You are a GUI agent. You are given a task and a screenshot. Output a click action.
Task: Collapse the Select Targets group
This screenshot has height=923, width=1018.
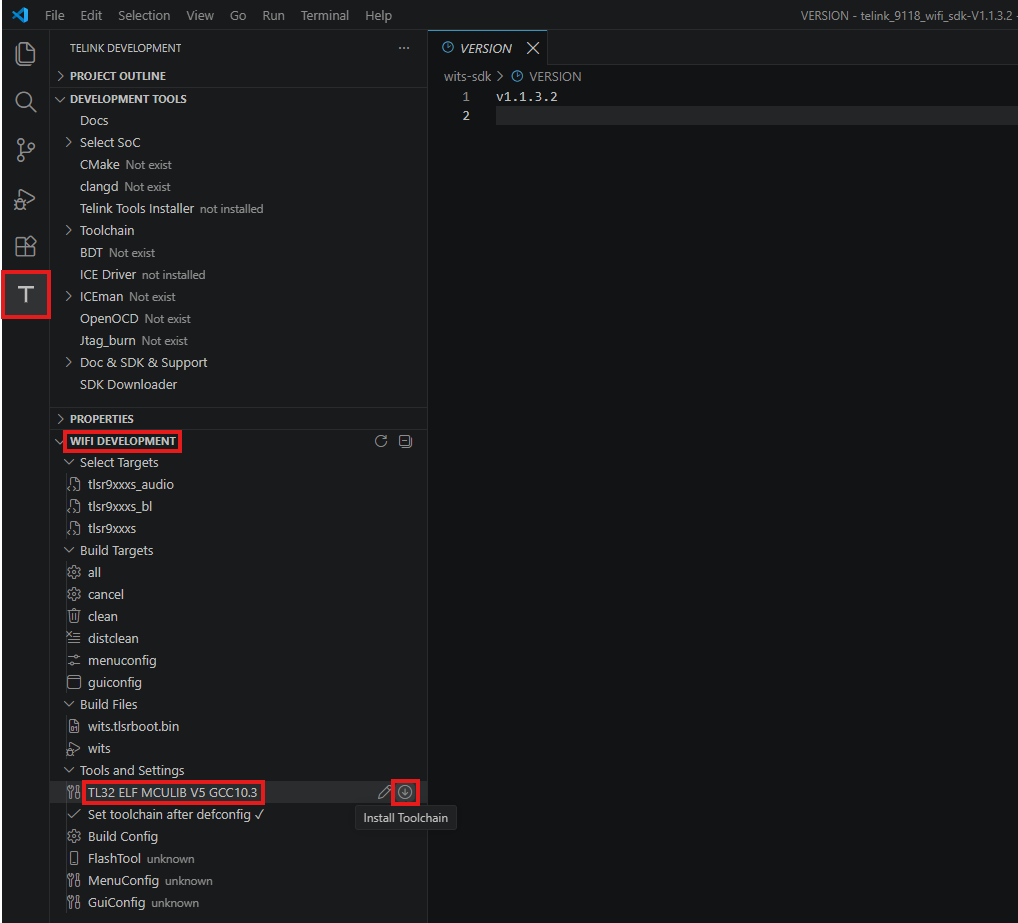69,462
